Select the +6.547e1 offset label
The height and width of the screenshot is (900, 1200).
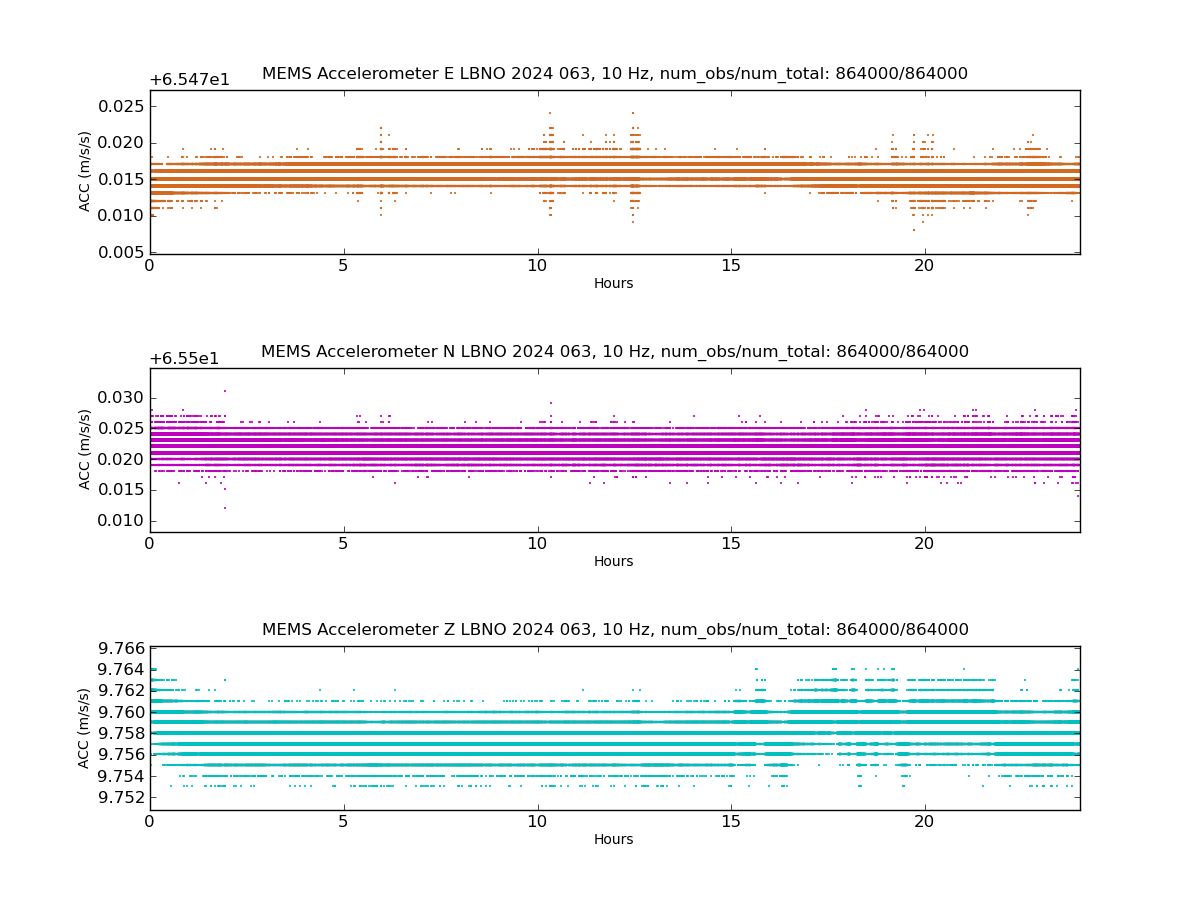(x=190, y=80)
